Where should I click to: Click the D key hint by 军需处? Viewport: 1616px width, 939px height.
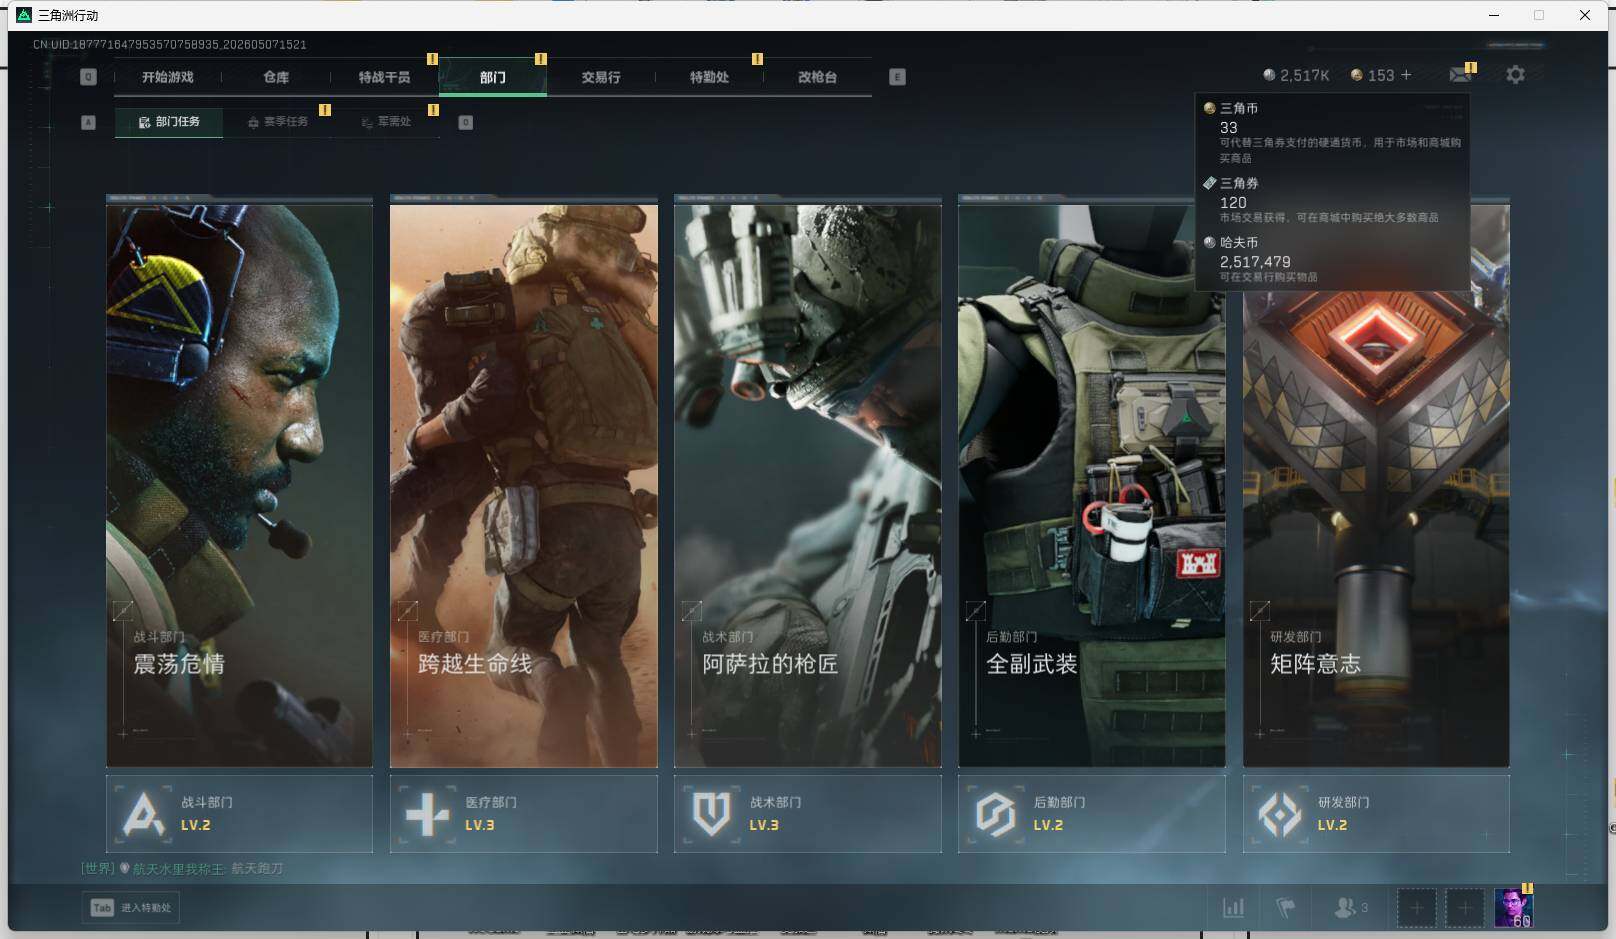click(x=465, y=122)
